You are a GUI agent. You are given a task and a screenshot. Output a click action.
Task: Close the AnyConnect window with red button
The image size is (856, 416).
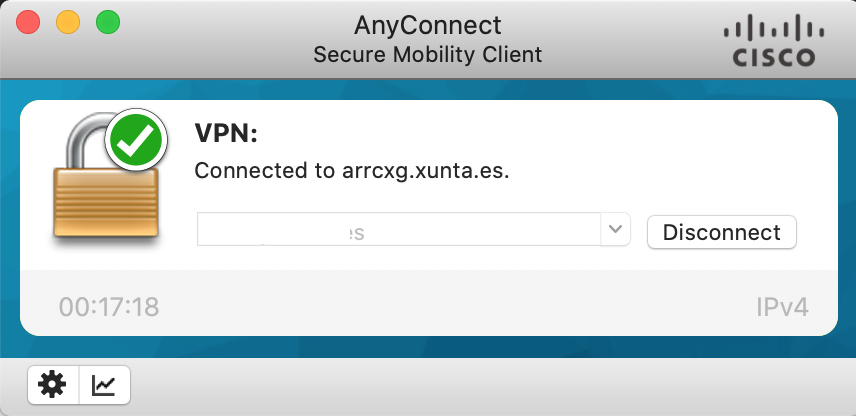point(28,22)
